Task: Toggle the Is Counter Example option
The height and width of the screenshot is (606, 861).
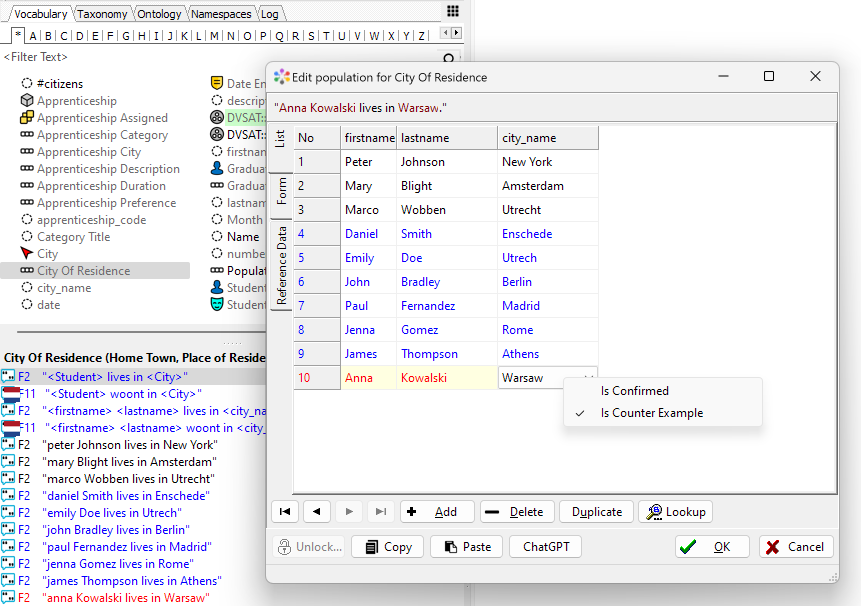Action: (651, 413)
